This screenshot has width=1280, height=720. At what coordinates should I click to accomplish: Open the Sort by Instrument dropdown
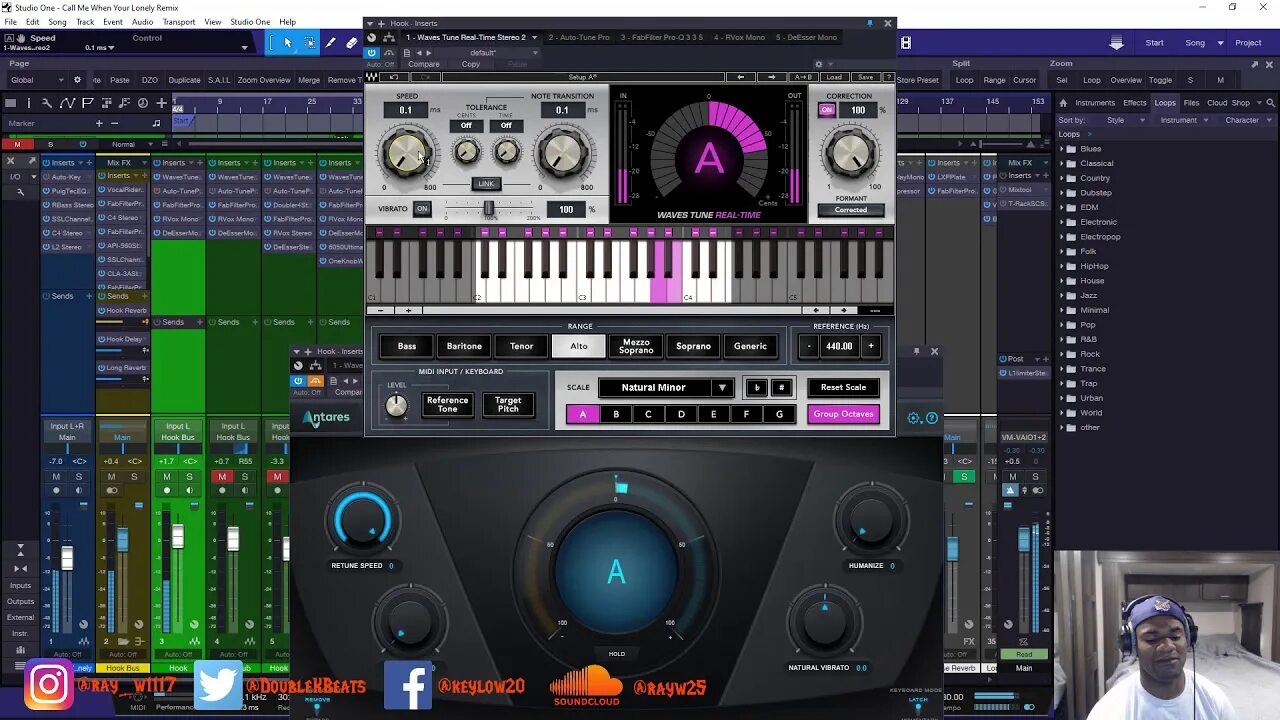click(1185, 120)
